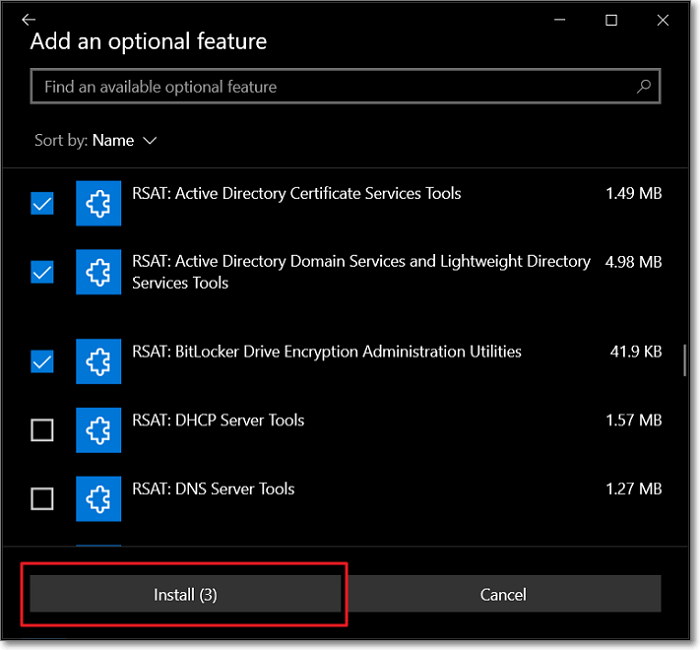
Task: Click the 1.49 MB size value
Action: click(x=633, y=194)
